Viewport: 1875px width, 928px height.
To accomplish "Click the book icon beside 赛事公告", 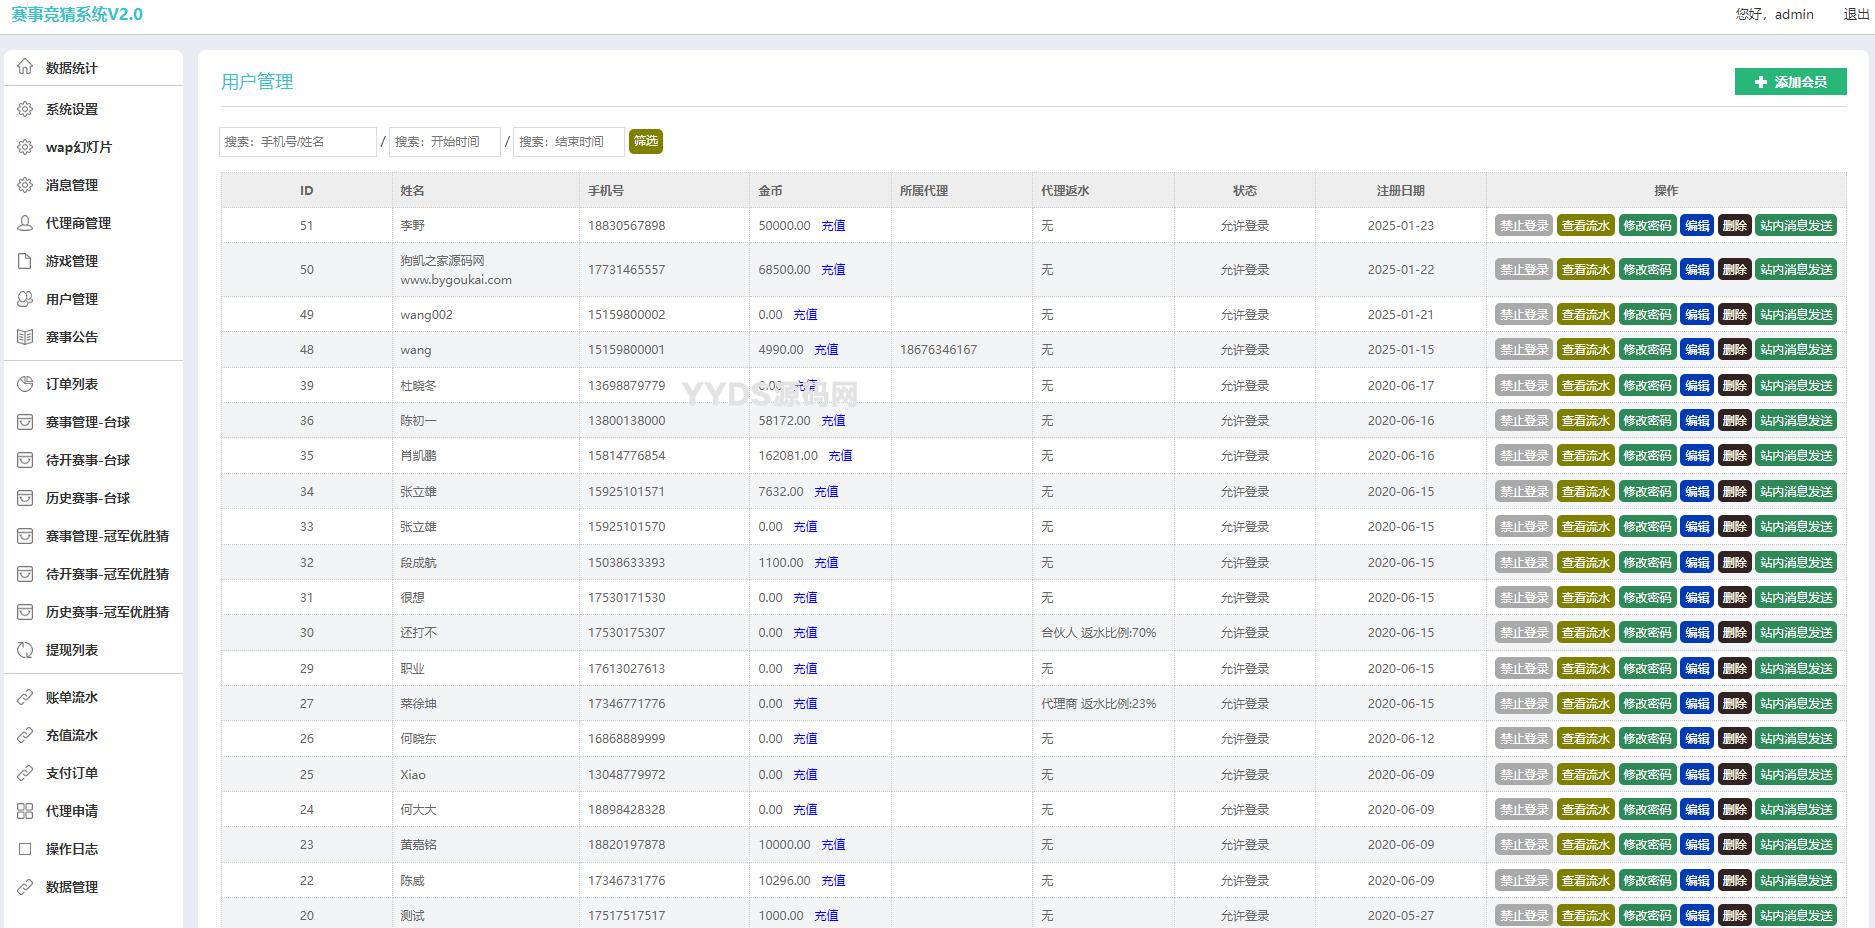I will [25, 337].
